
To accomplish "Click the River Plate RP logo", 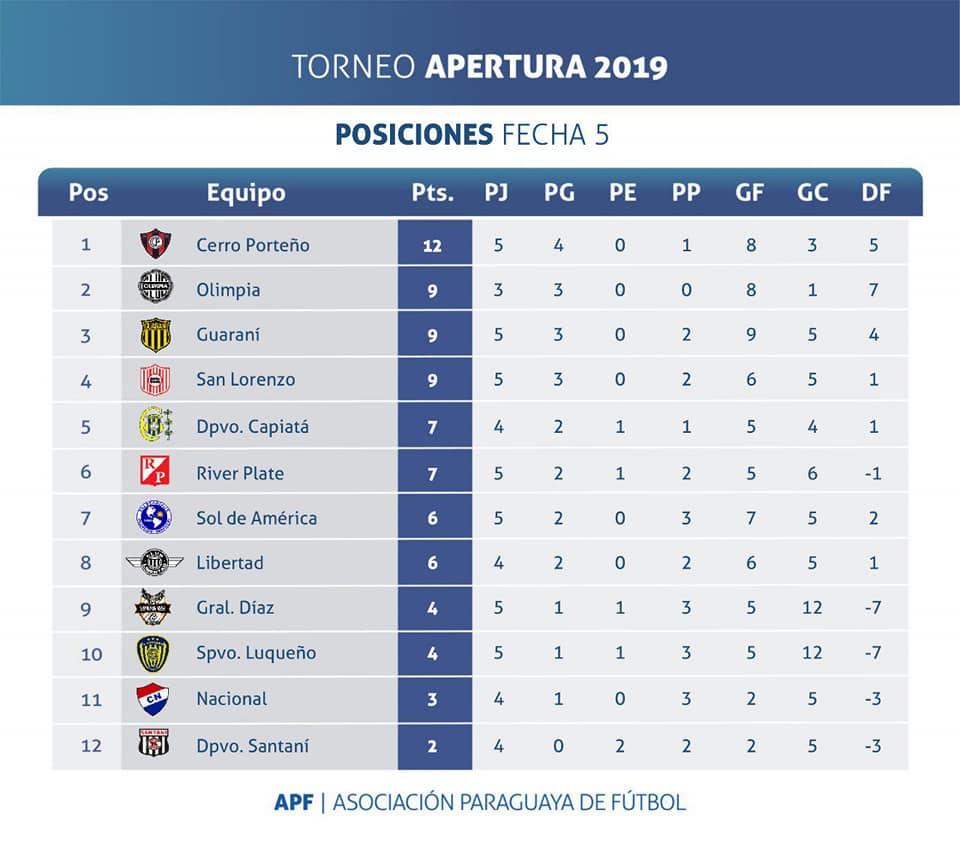I will pos(155,470).
